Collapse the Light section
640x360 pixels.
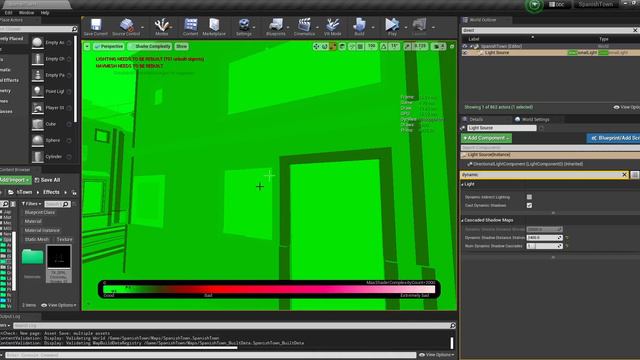[462, 184]
